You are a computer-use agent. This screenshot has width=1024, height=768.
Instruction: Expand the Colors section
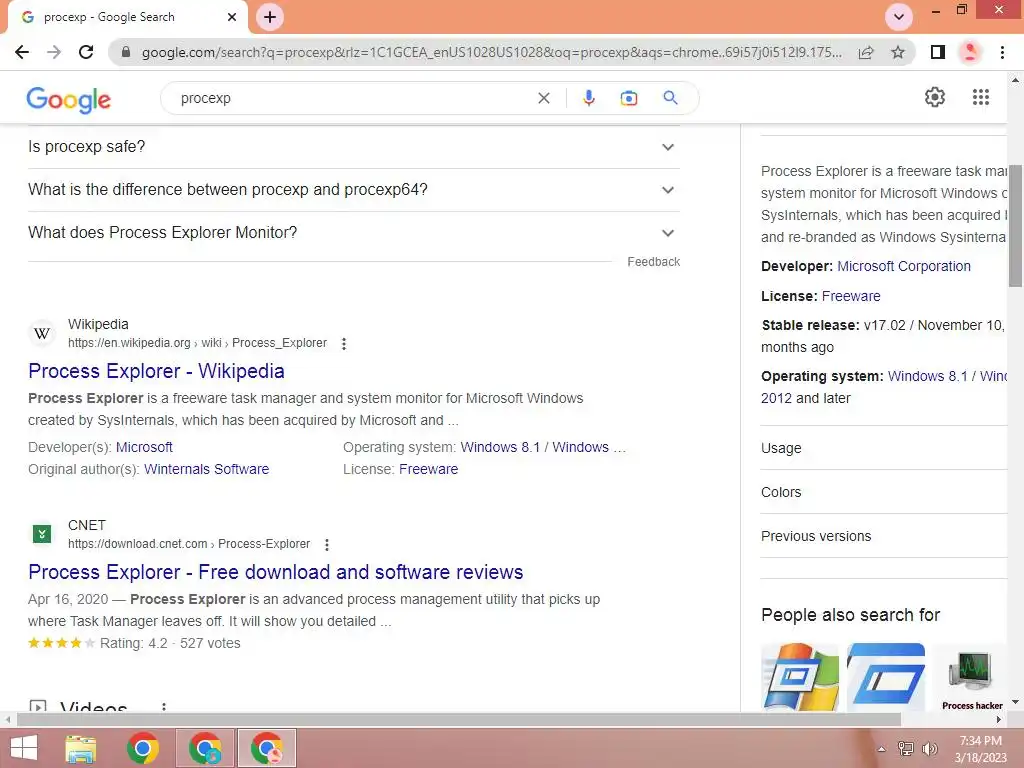click(x=884, y=492)
